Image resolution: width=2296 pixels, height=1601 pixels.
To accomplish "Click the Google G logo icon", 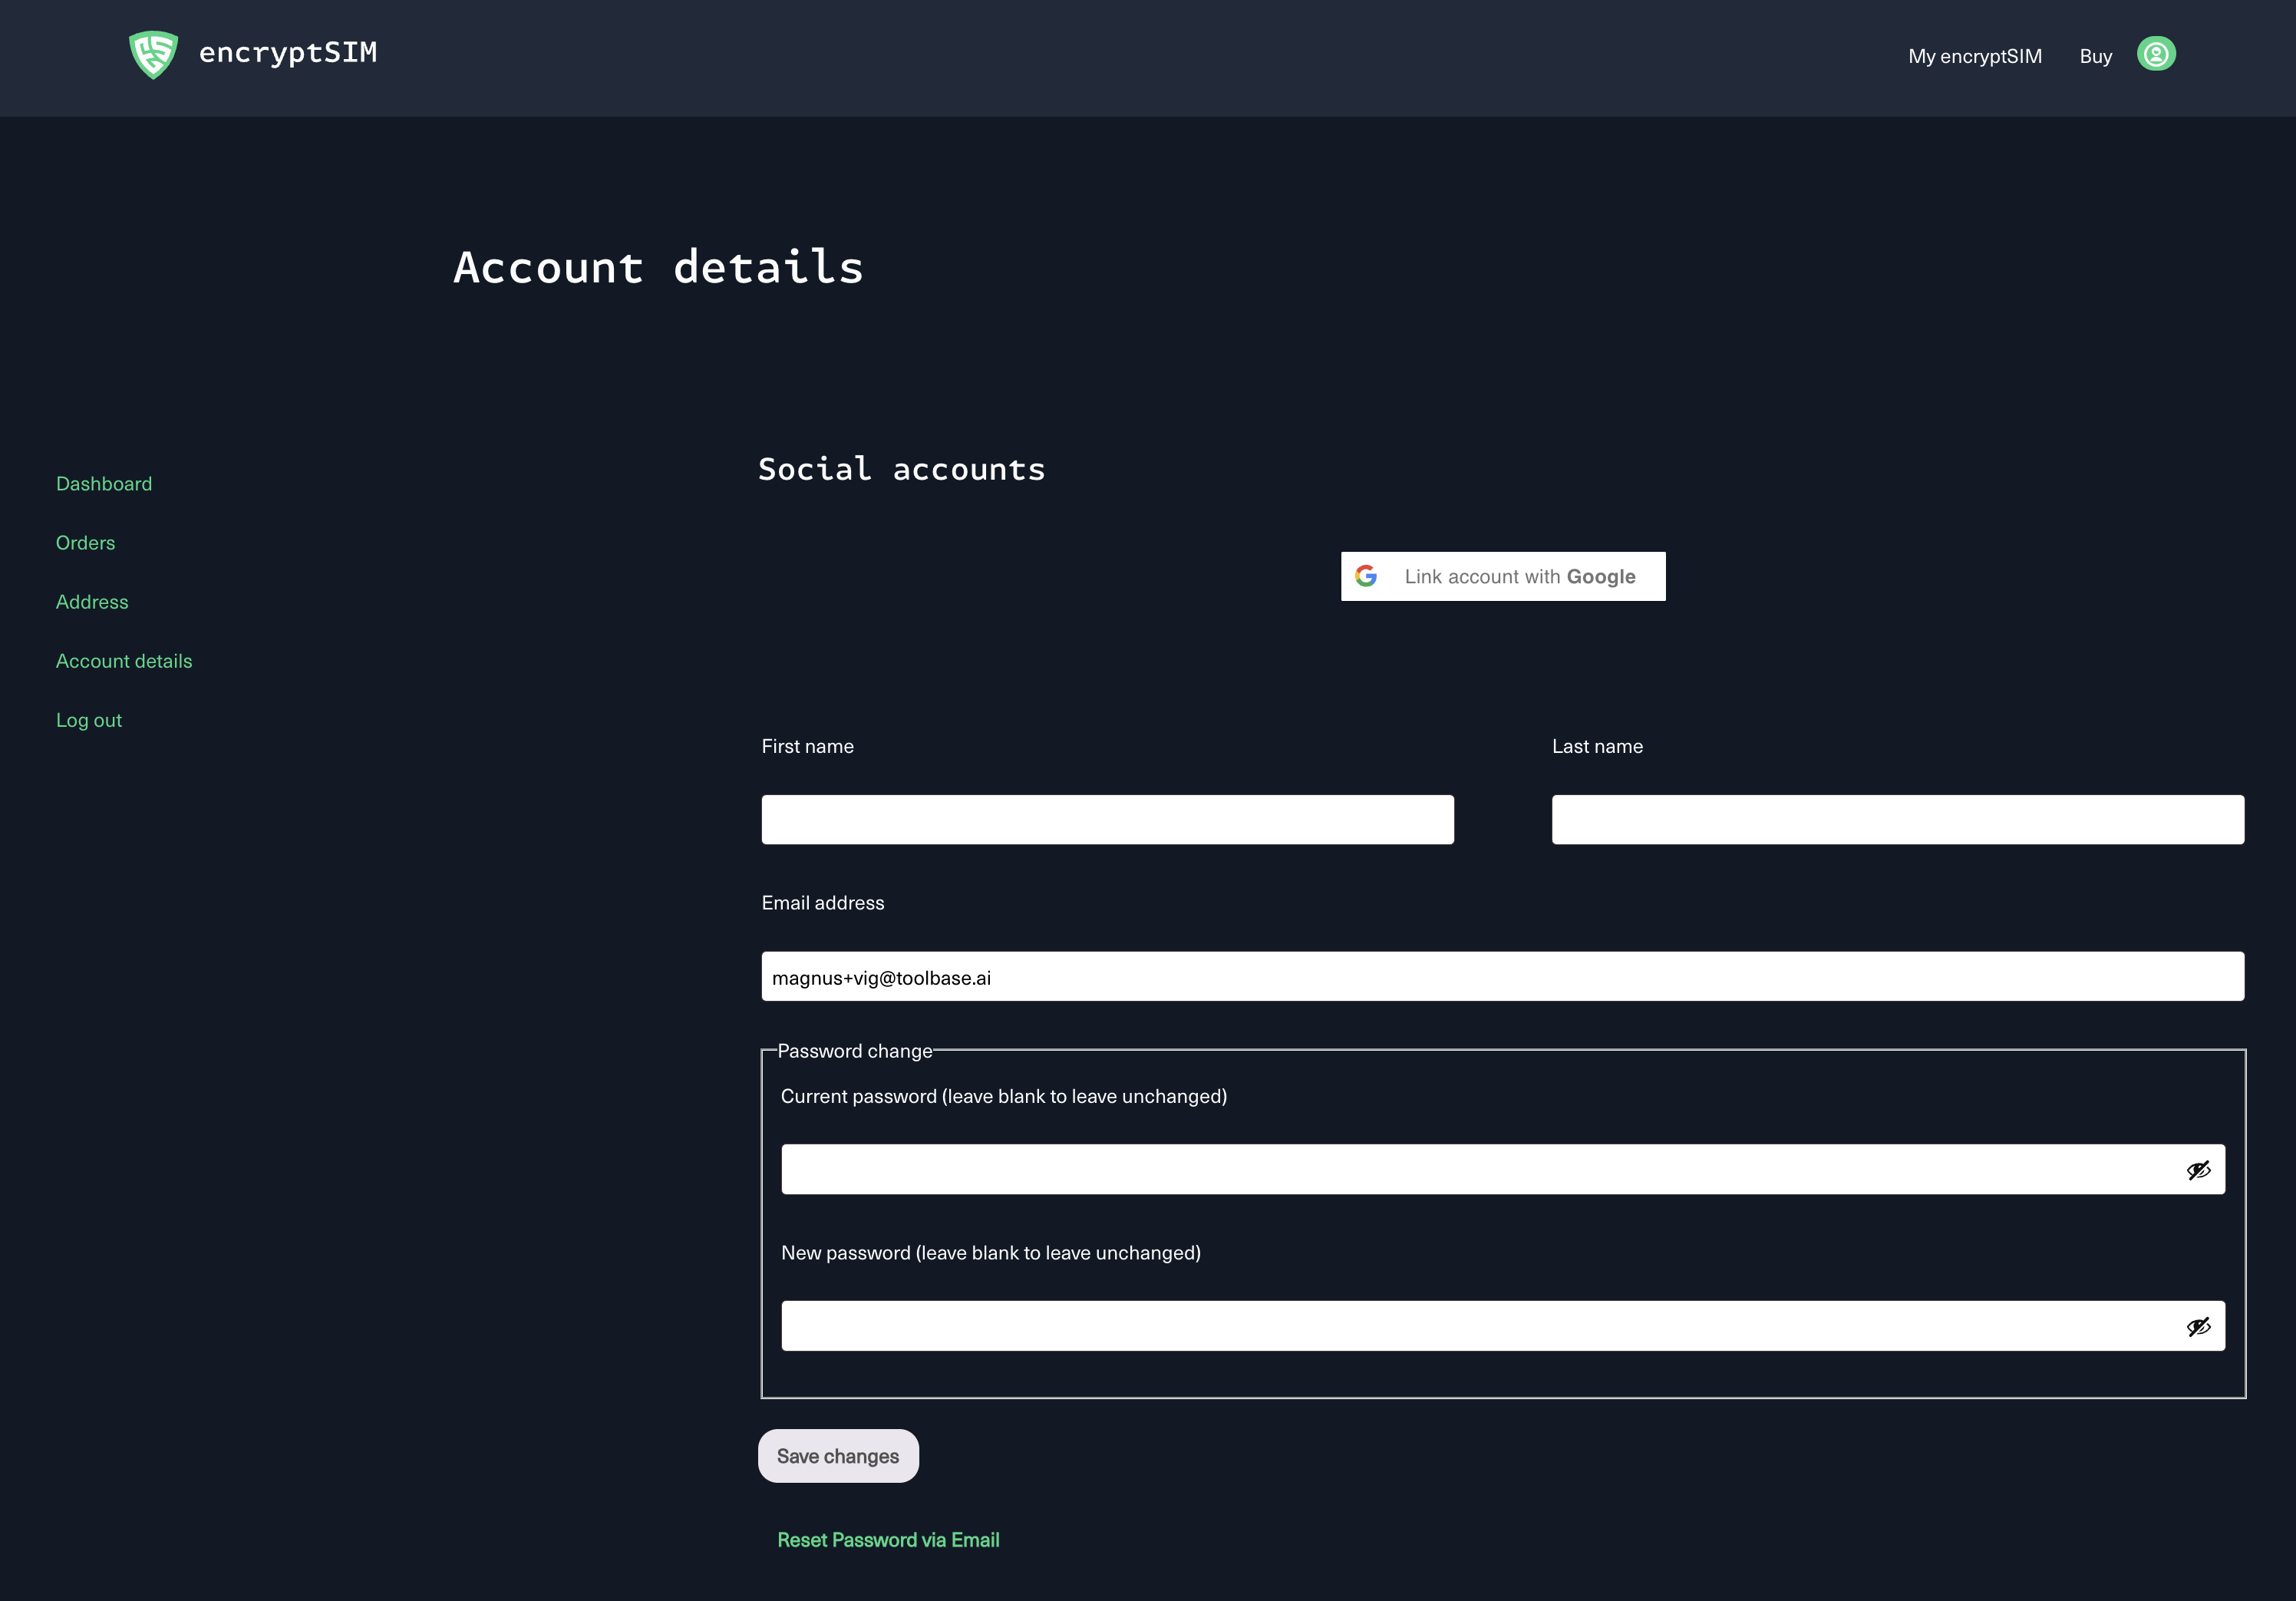I will (x=1366, y=576).
